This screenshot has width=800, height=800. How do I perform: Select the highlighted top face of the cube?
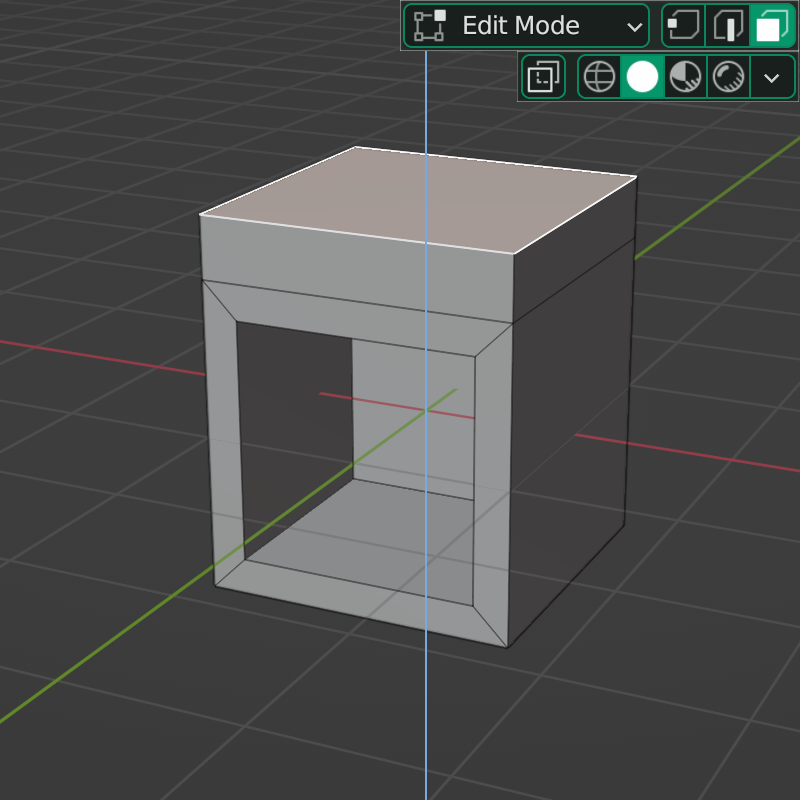point(418,199)
